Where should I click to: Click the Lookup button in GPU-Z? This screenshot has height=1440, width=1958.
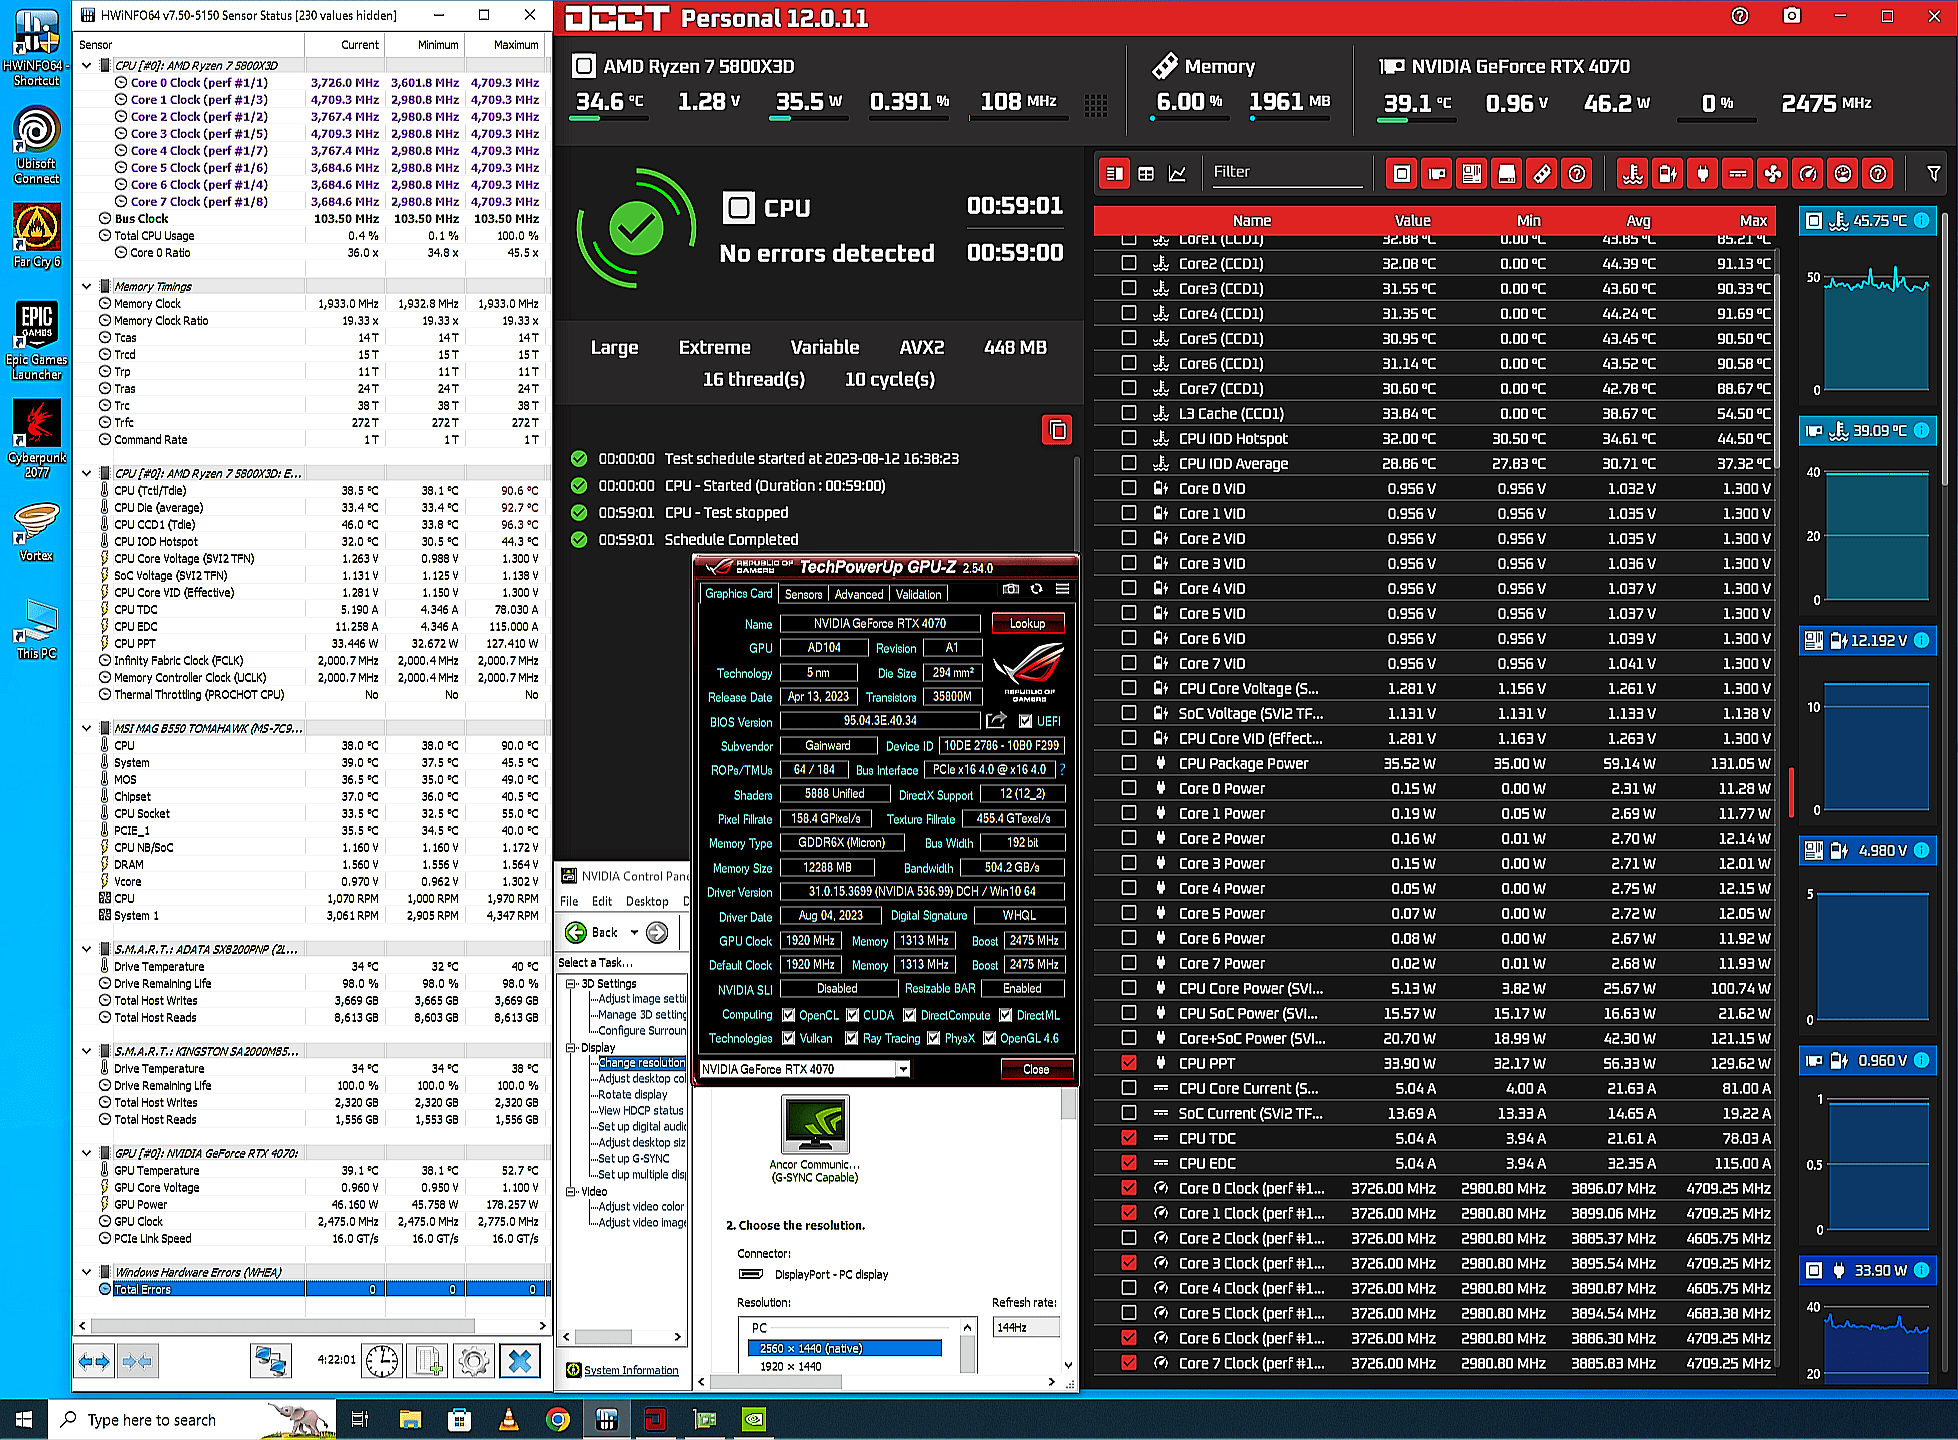pos(1027,623)
